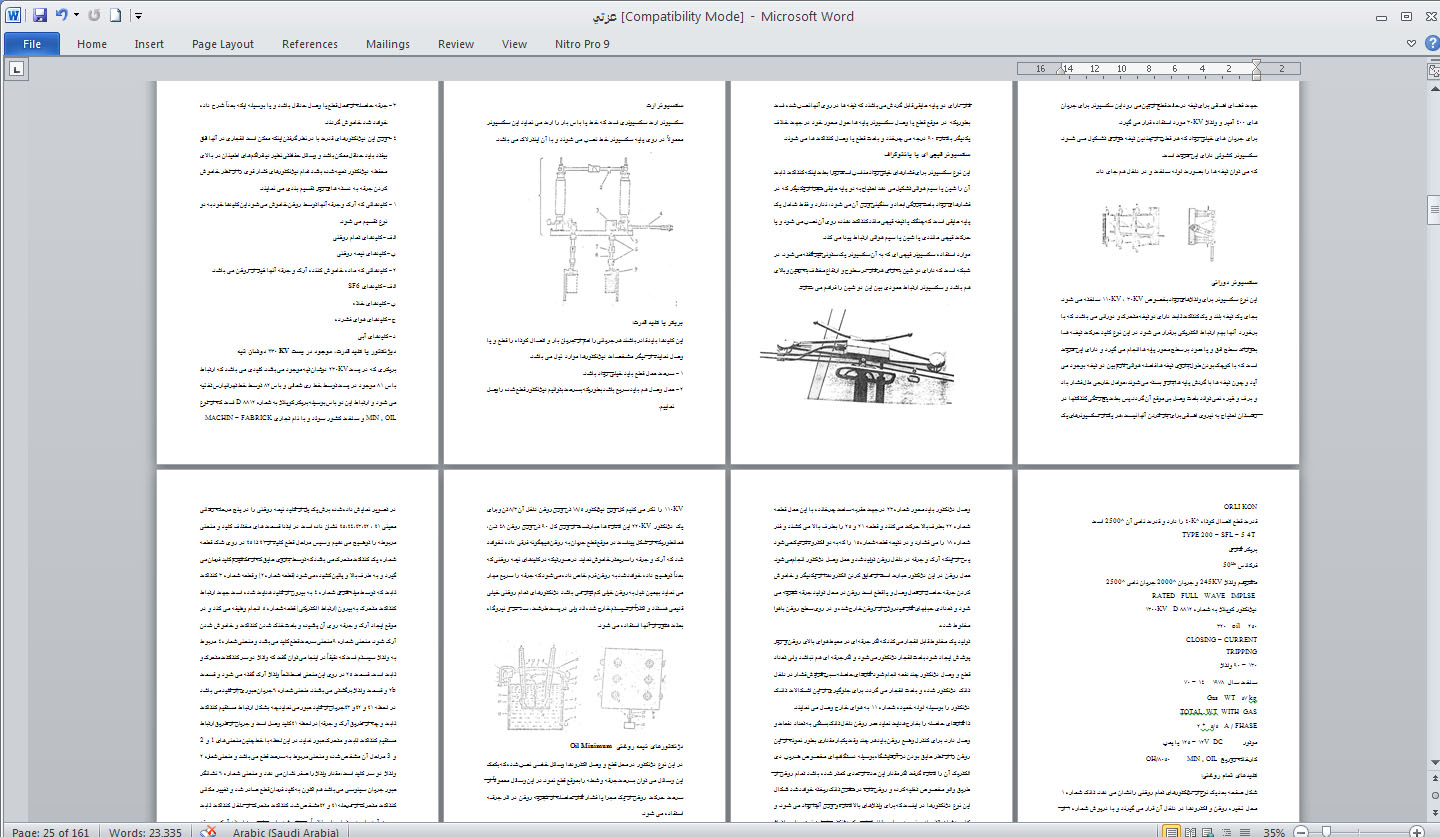Click the tab selector at ruler corner

(16, 69)
